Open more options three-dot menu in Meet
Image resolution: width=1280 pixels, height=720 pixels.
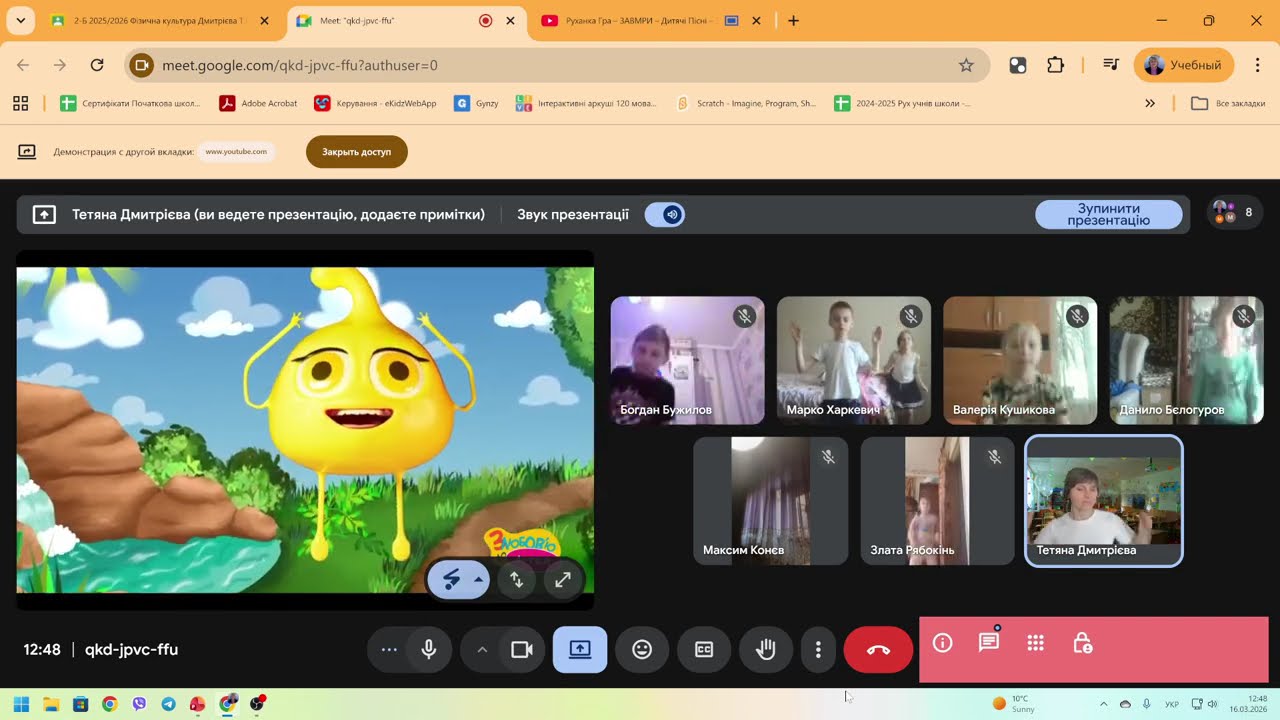(818, 650)
